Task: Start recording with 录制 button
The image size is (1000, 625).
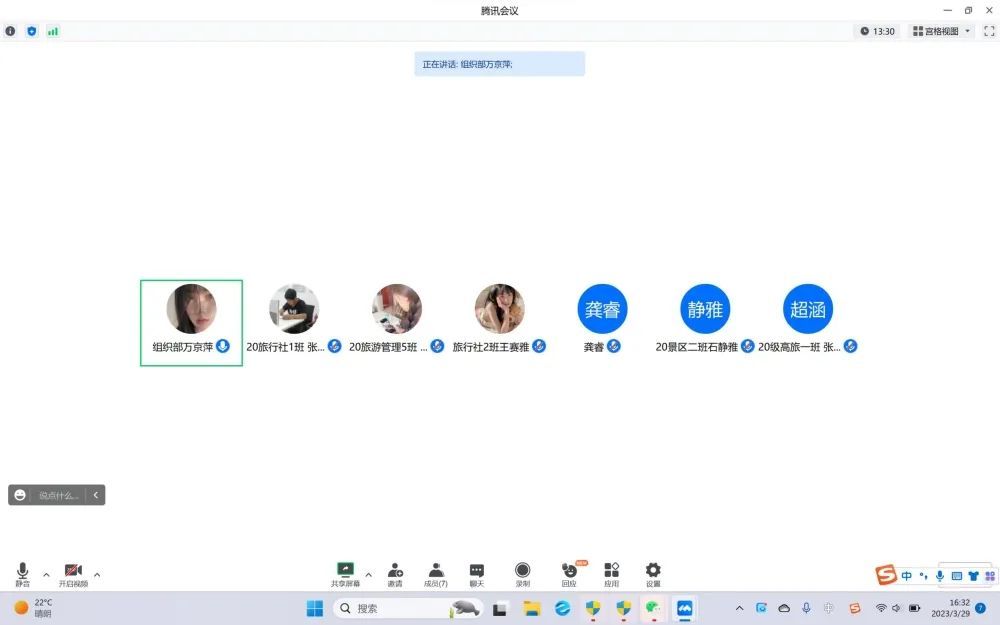Action: tap(522, 573)
